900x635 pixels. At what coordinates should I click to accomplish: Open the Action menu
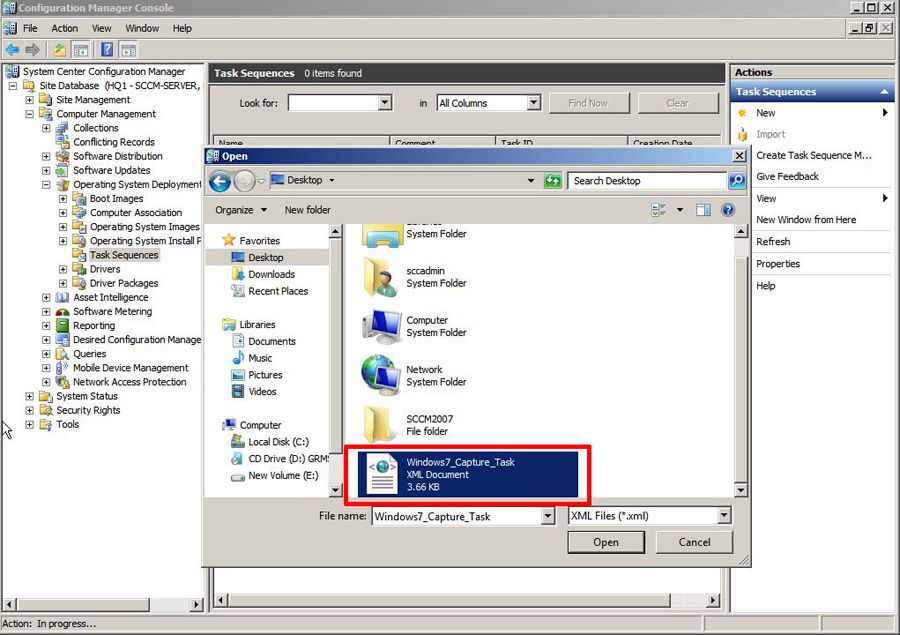pos(64,28)
